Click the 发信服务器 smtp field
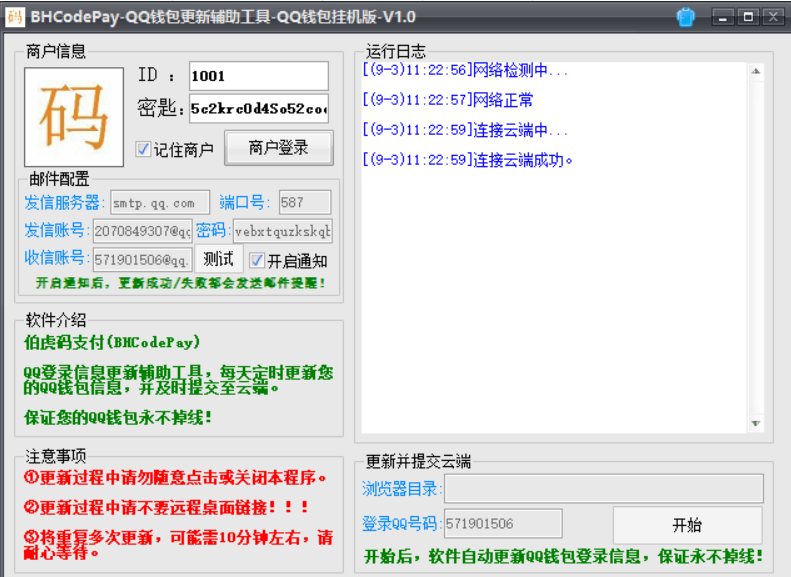Viewport: 791px width, 577px height. point(160,202)
